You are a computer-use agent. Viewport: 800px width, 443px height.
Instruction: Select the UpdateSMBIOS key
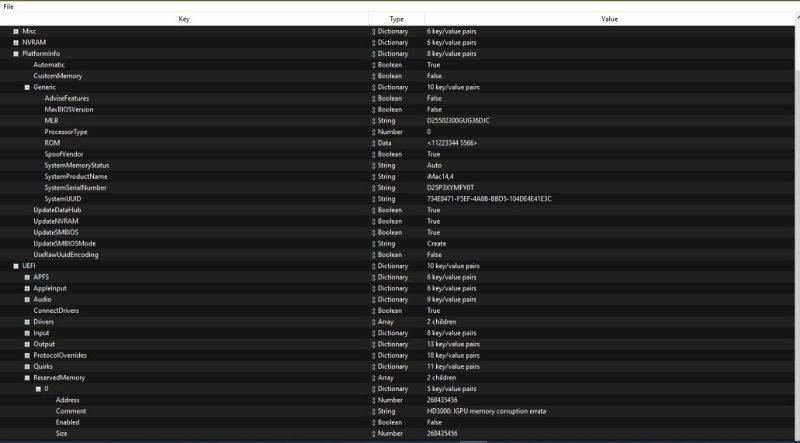56,233
